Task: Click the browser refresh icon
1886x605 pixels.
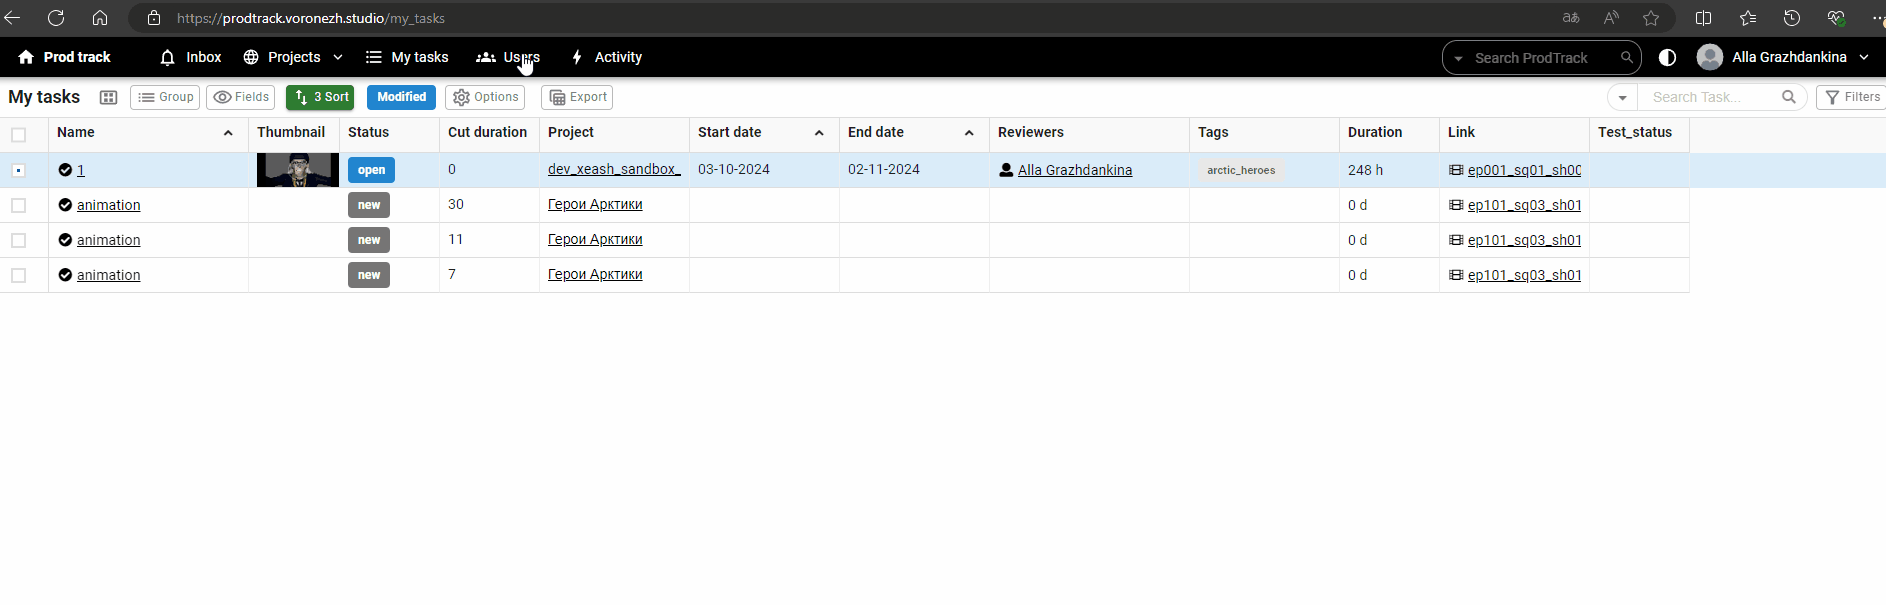Action: [x=56, y=18]
